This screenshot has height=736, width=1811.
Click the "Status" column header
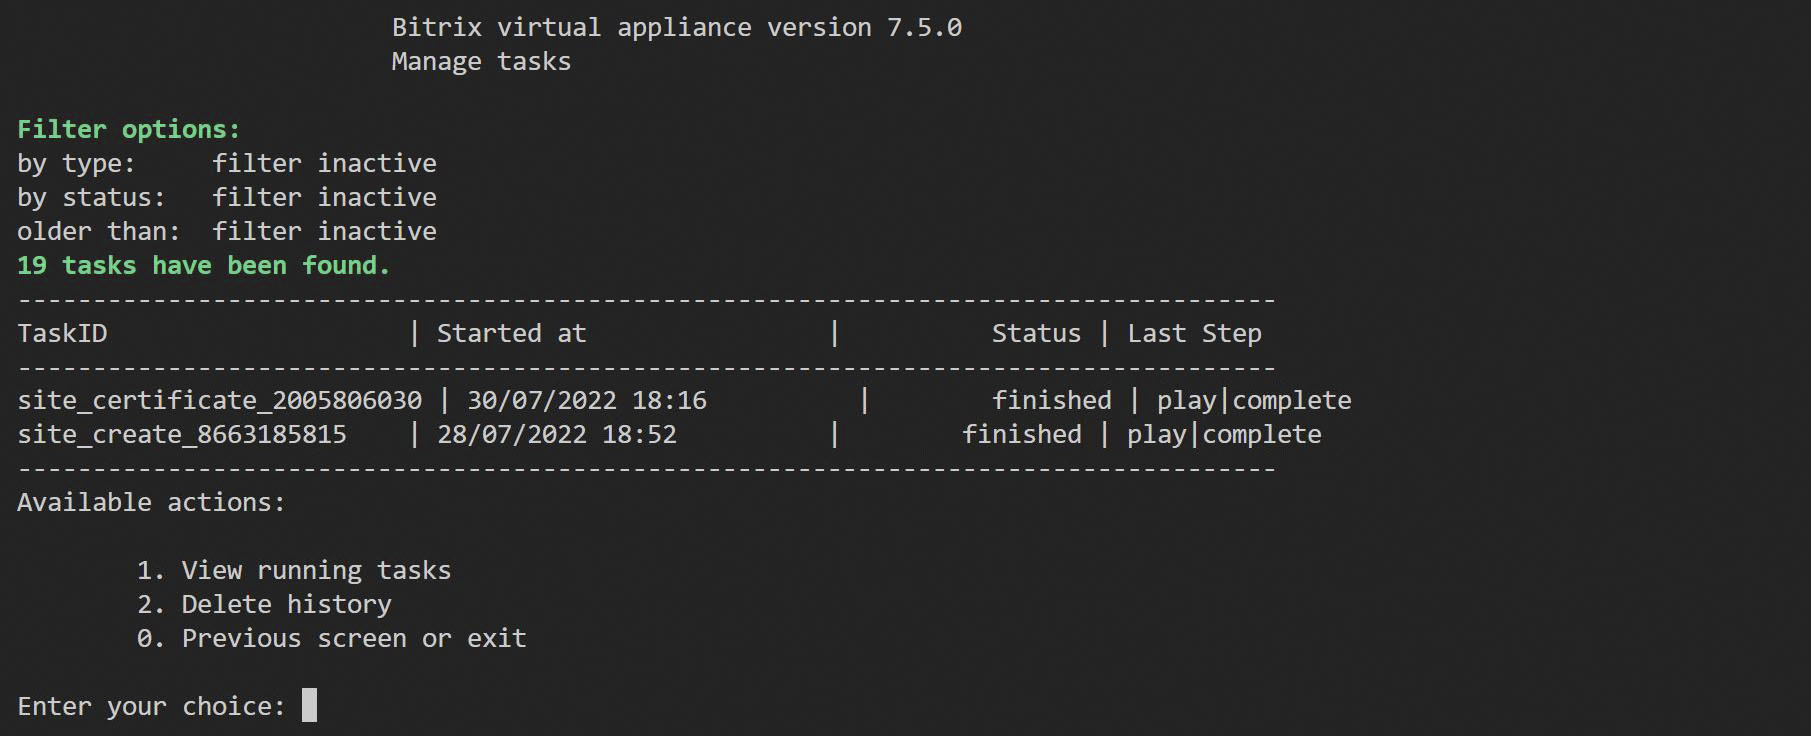point(1035,334)
